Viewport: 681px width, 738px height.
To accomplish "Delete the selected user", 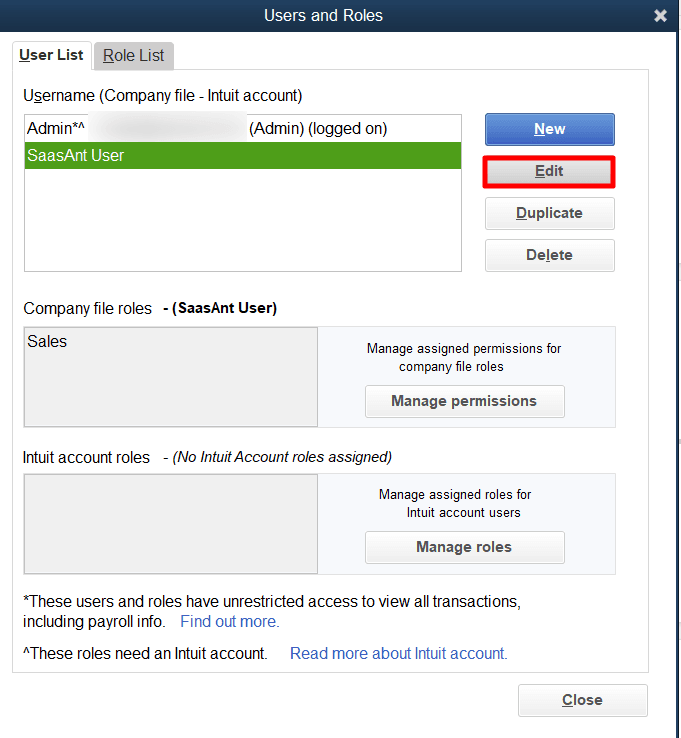I will pyautogui.click(x=550, y=255).
